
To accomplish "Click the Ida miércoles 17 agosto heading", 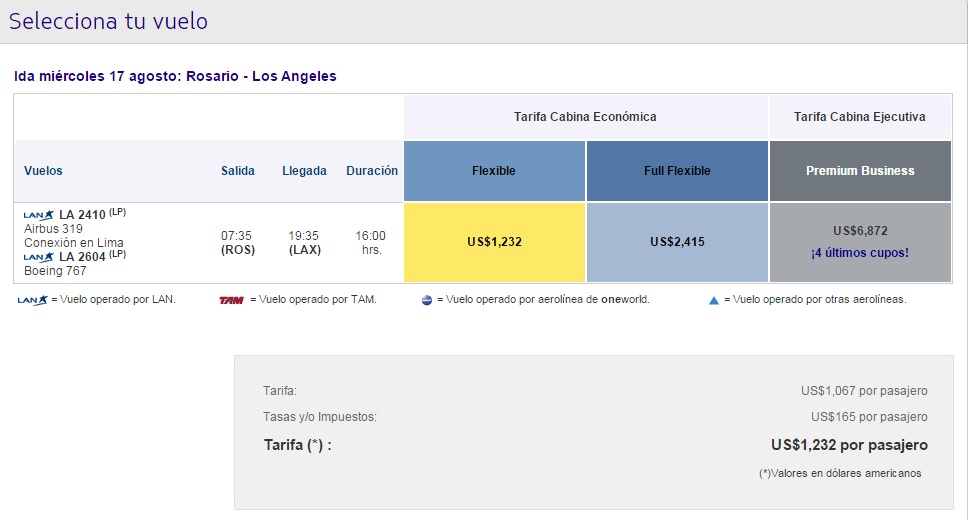I will click(x=175, y=77).
